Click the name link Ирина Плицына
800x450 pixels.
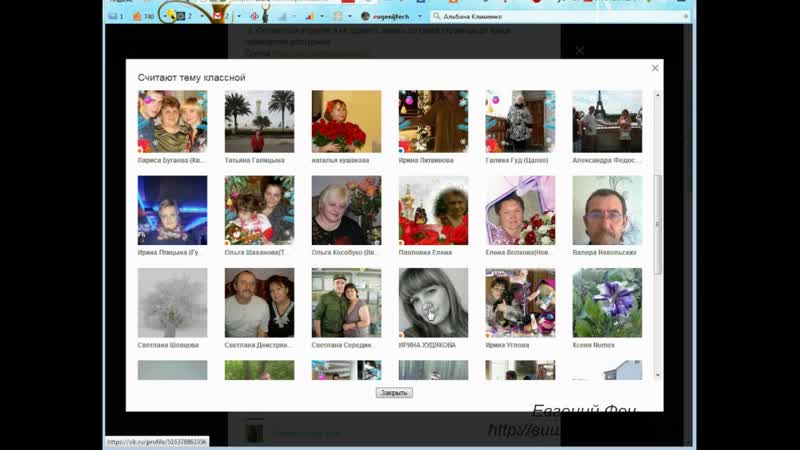click(169, 253)
